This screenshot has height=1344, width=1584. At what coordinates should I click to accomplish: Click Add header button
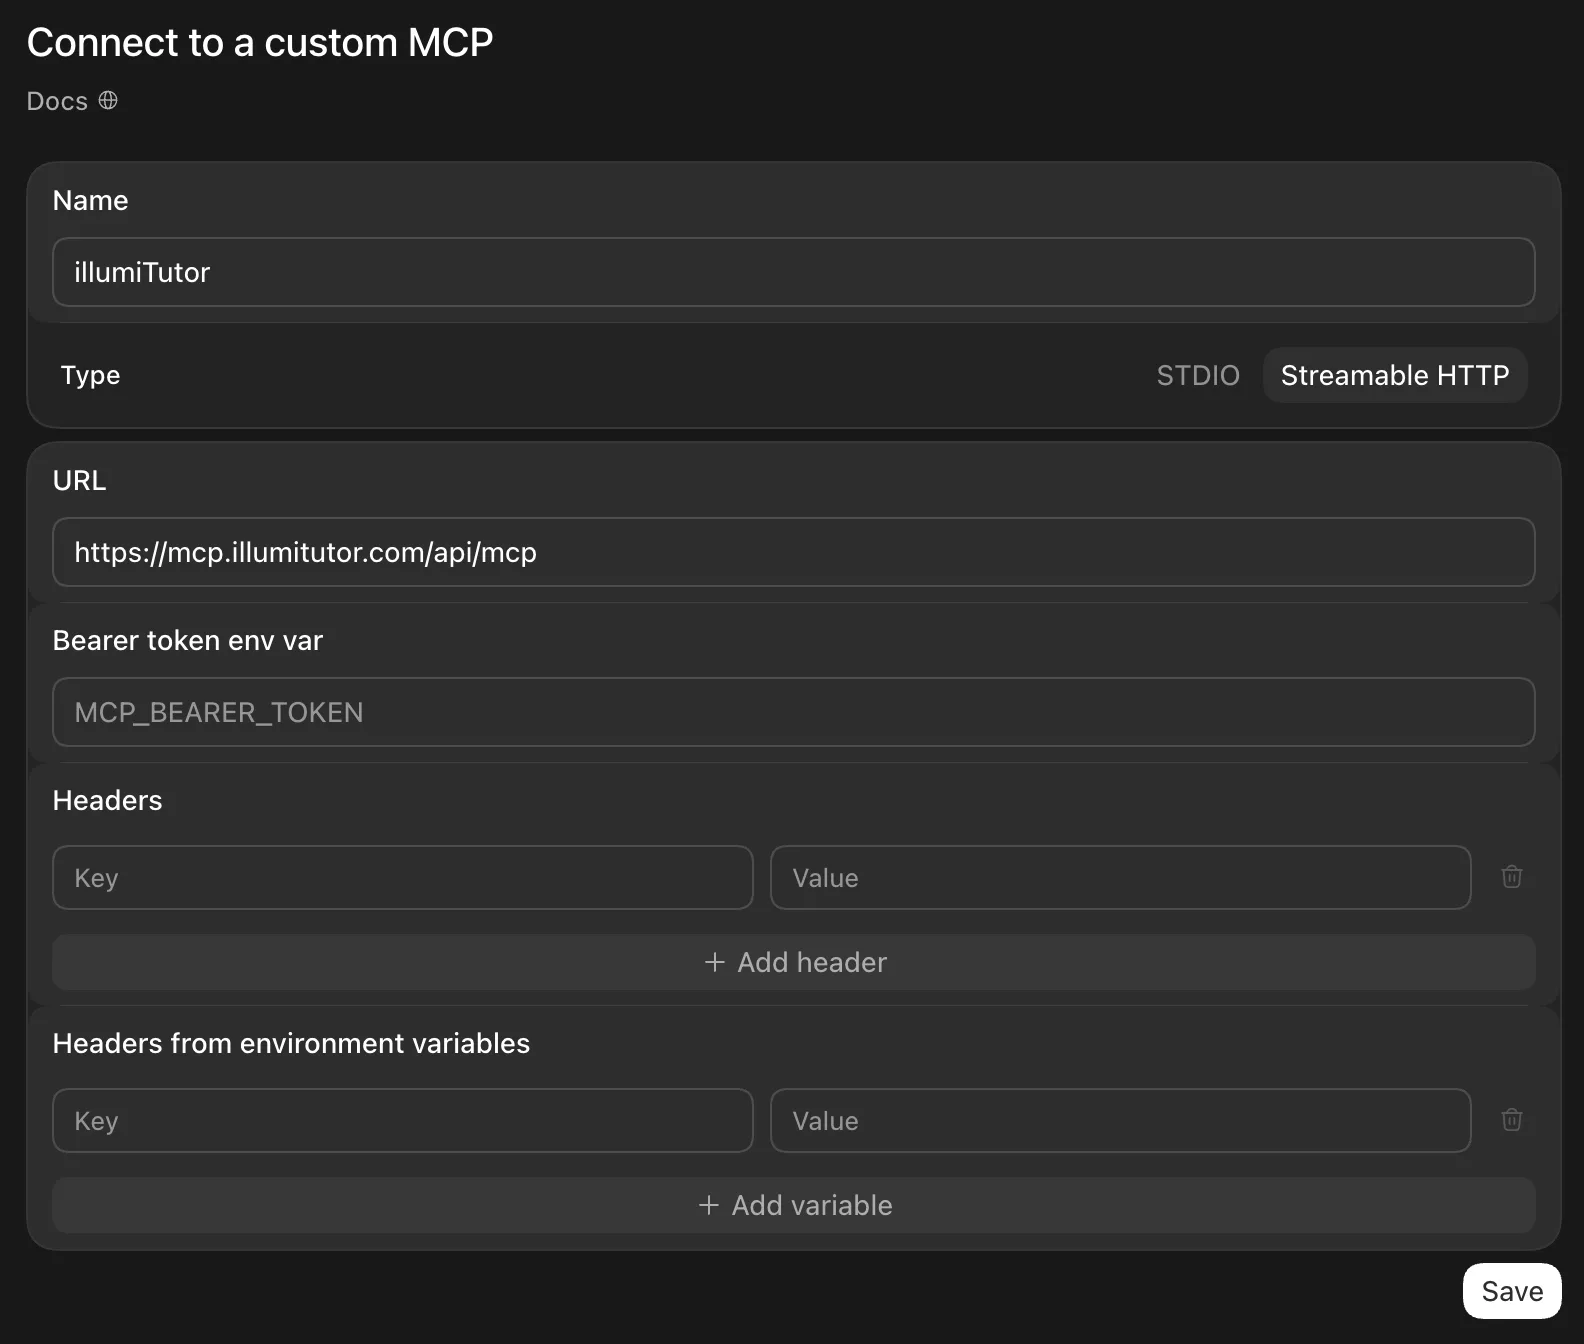pos(794,962)
